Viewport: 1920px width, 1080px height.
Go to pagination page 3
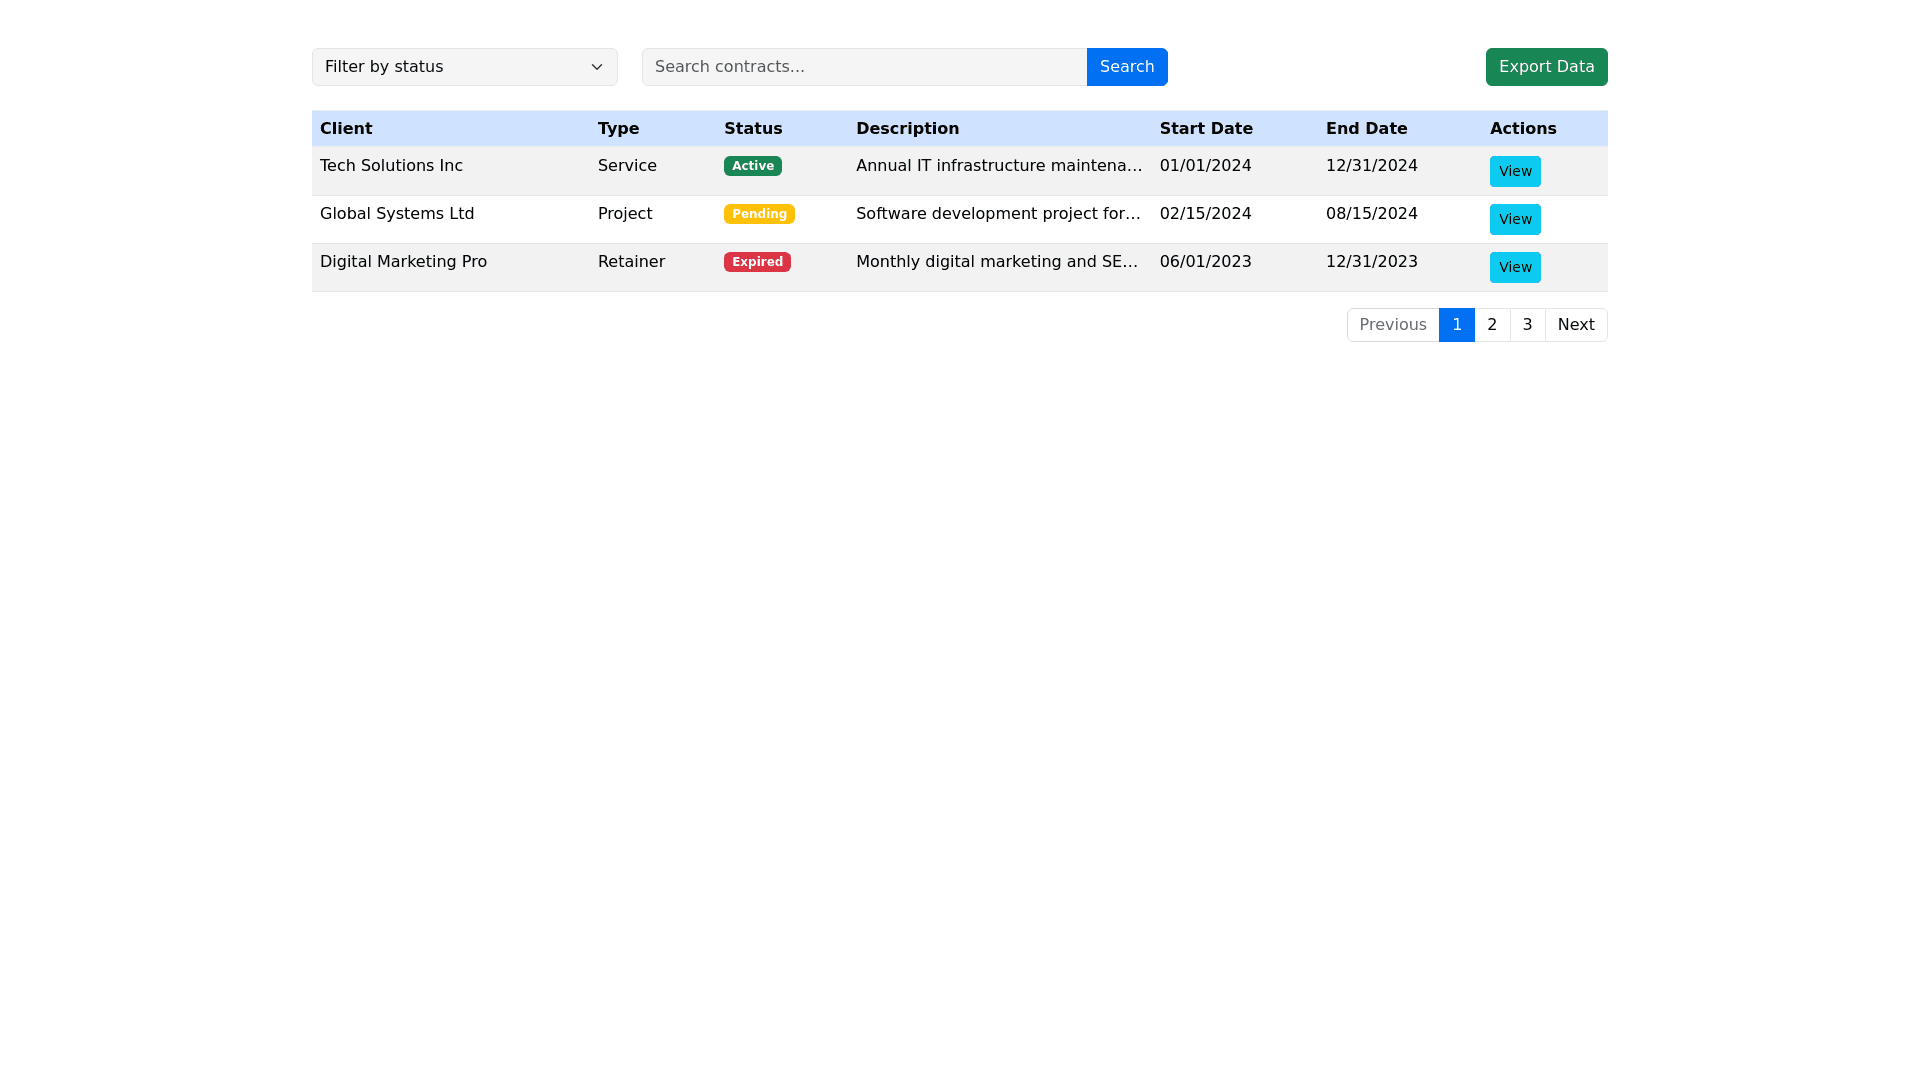click(1527, 325)
